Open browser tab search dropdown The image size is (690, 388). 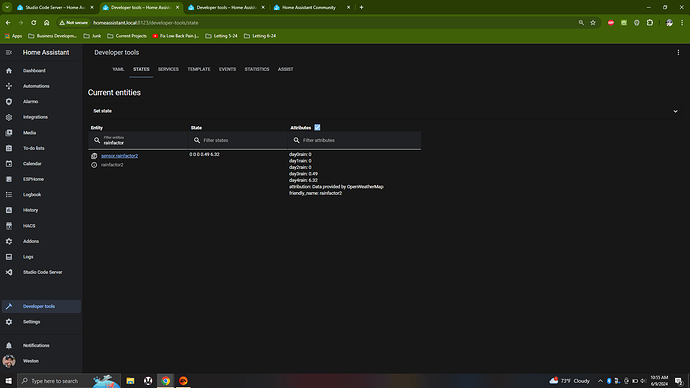[7, 7]
